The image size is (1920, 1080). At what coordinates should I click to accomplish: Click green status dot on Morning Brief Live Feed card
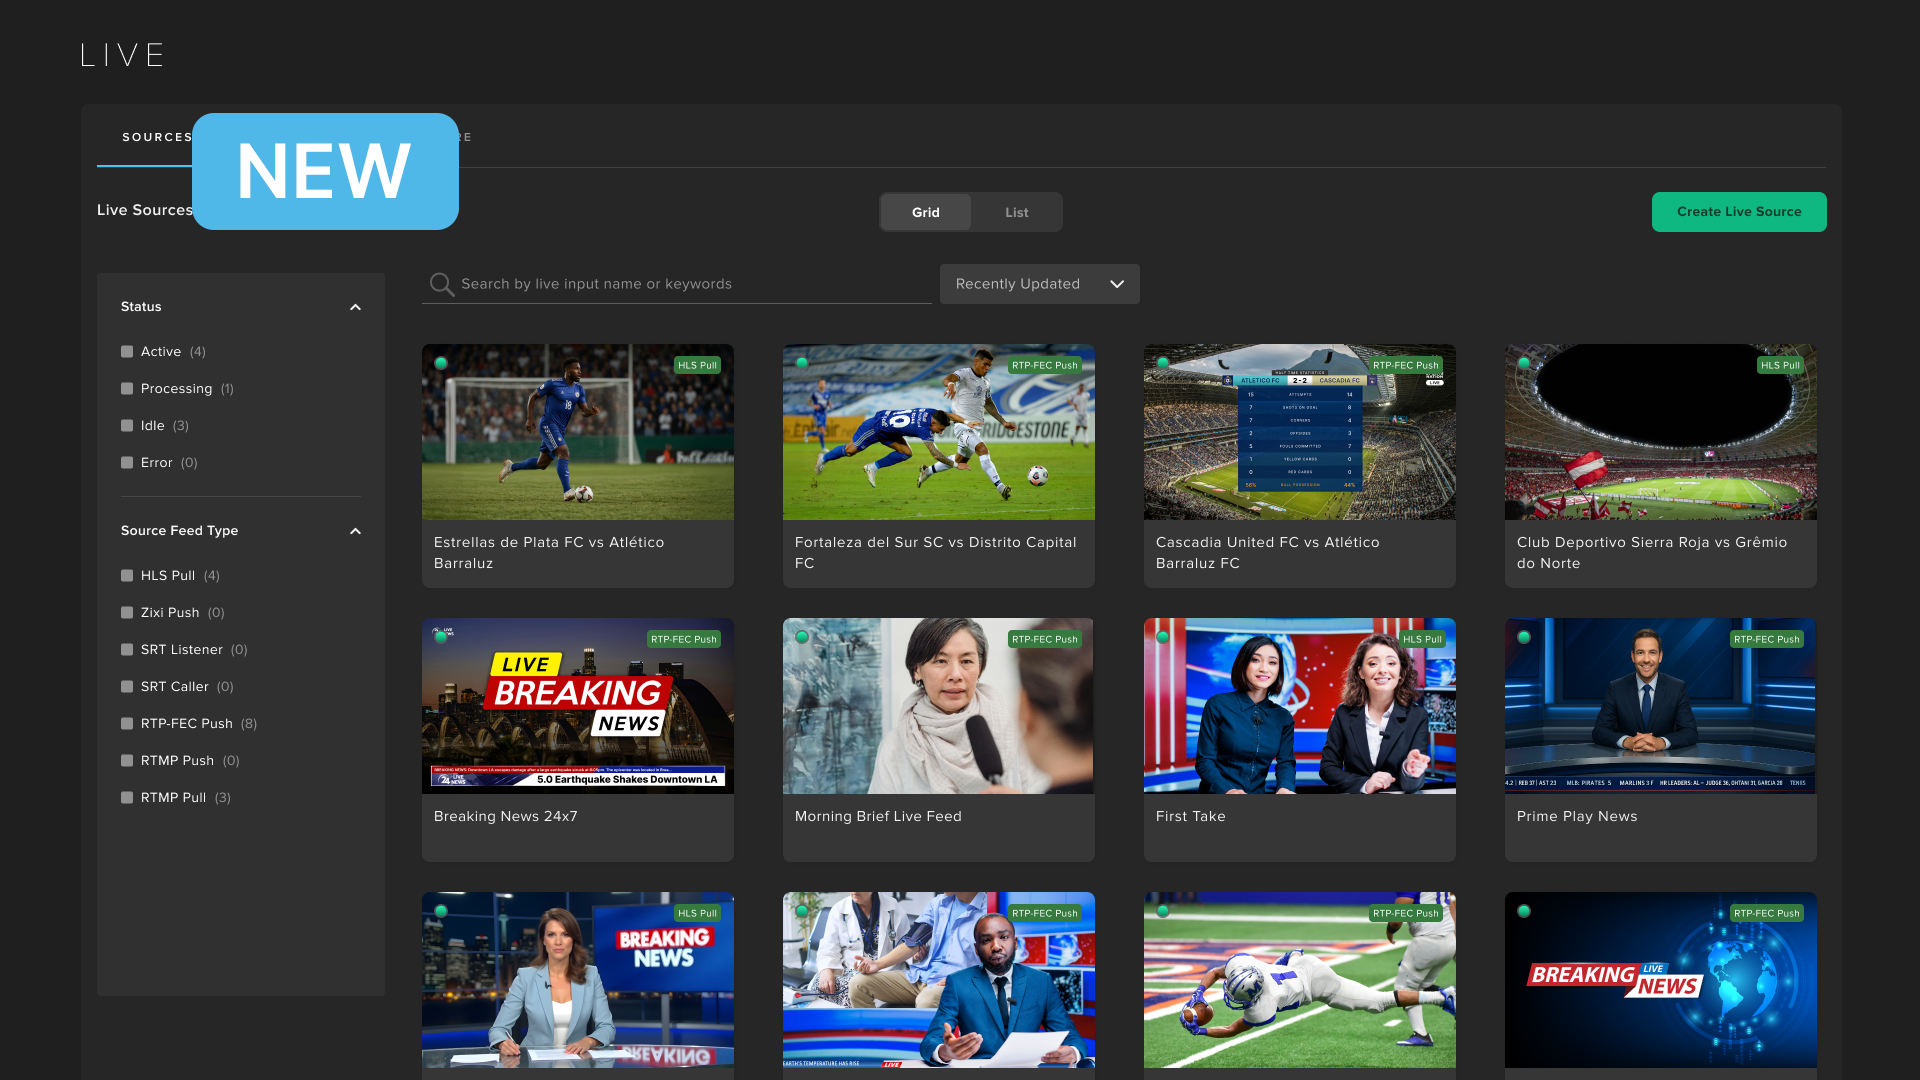pyautogui.click(x=802, y=637)
